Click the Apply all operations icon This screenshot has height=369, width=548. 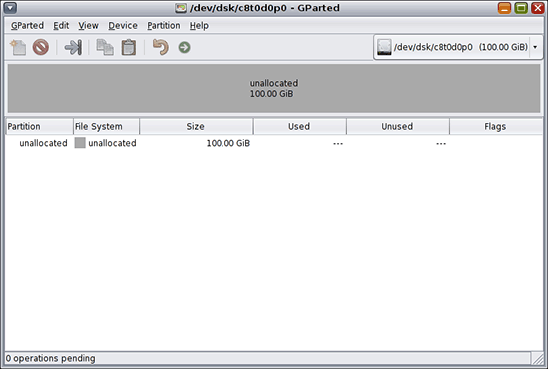coord(185,47)
